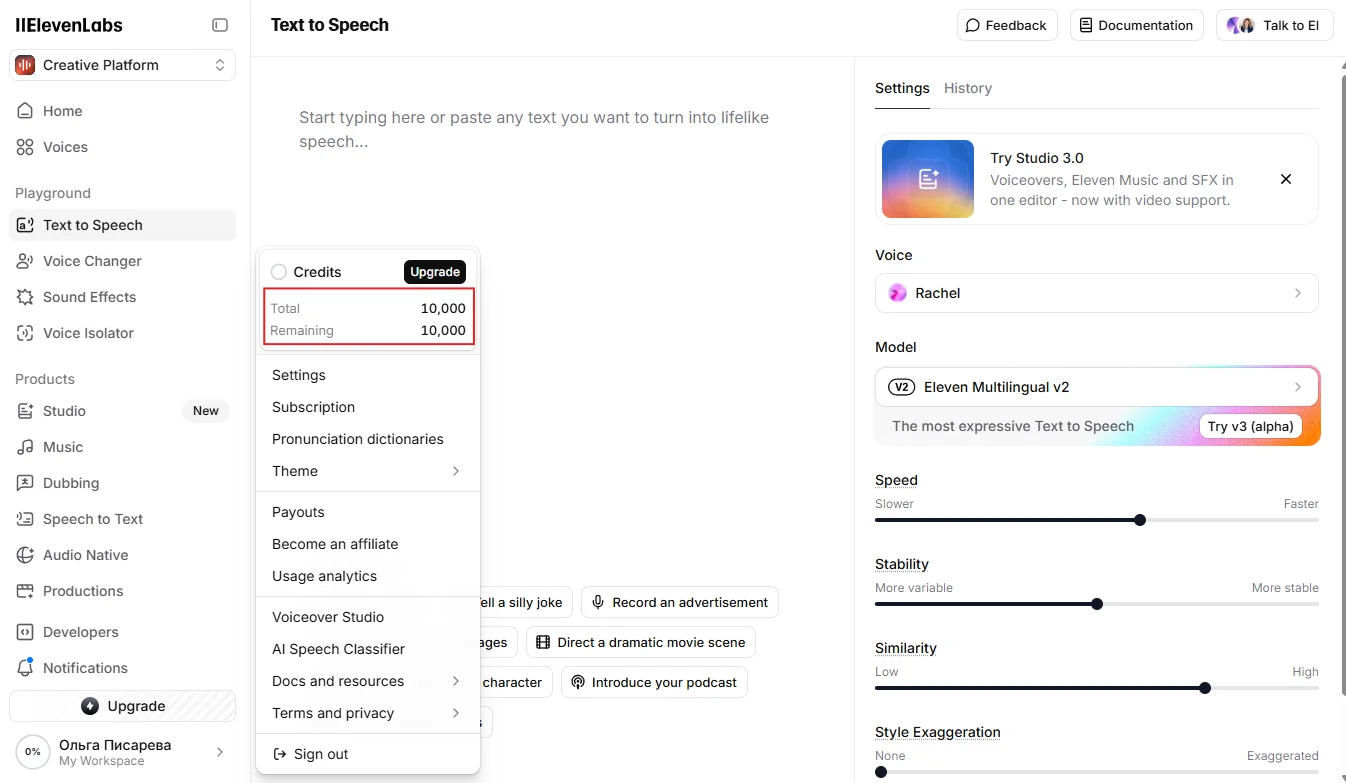Collapse the sidebar with the panel icon

(x=220, y=25)
